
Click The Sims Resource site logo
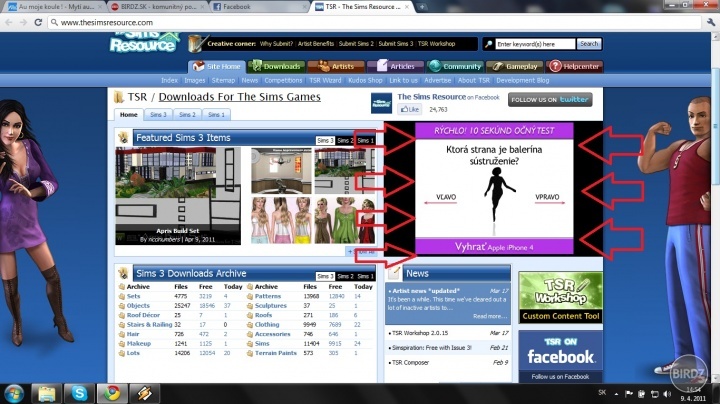coord(144,42)
